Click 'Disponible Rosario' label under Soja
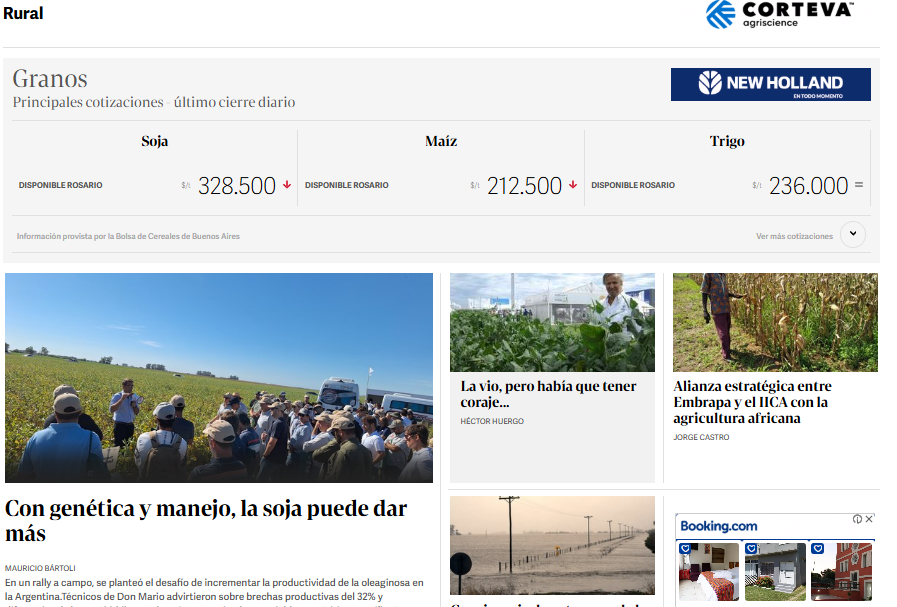897x607 pixels. pos(61,185)
